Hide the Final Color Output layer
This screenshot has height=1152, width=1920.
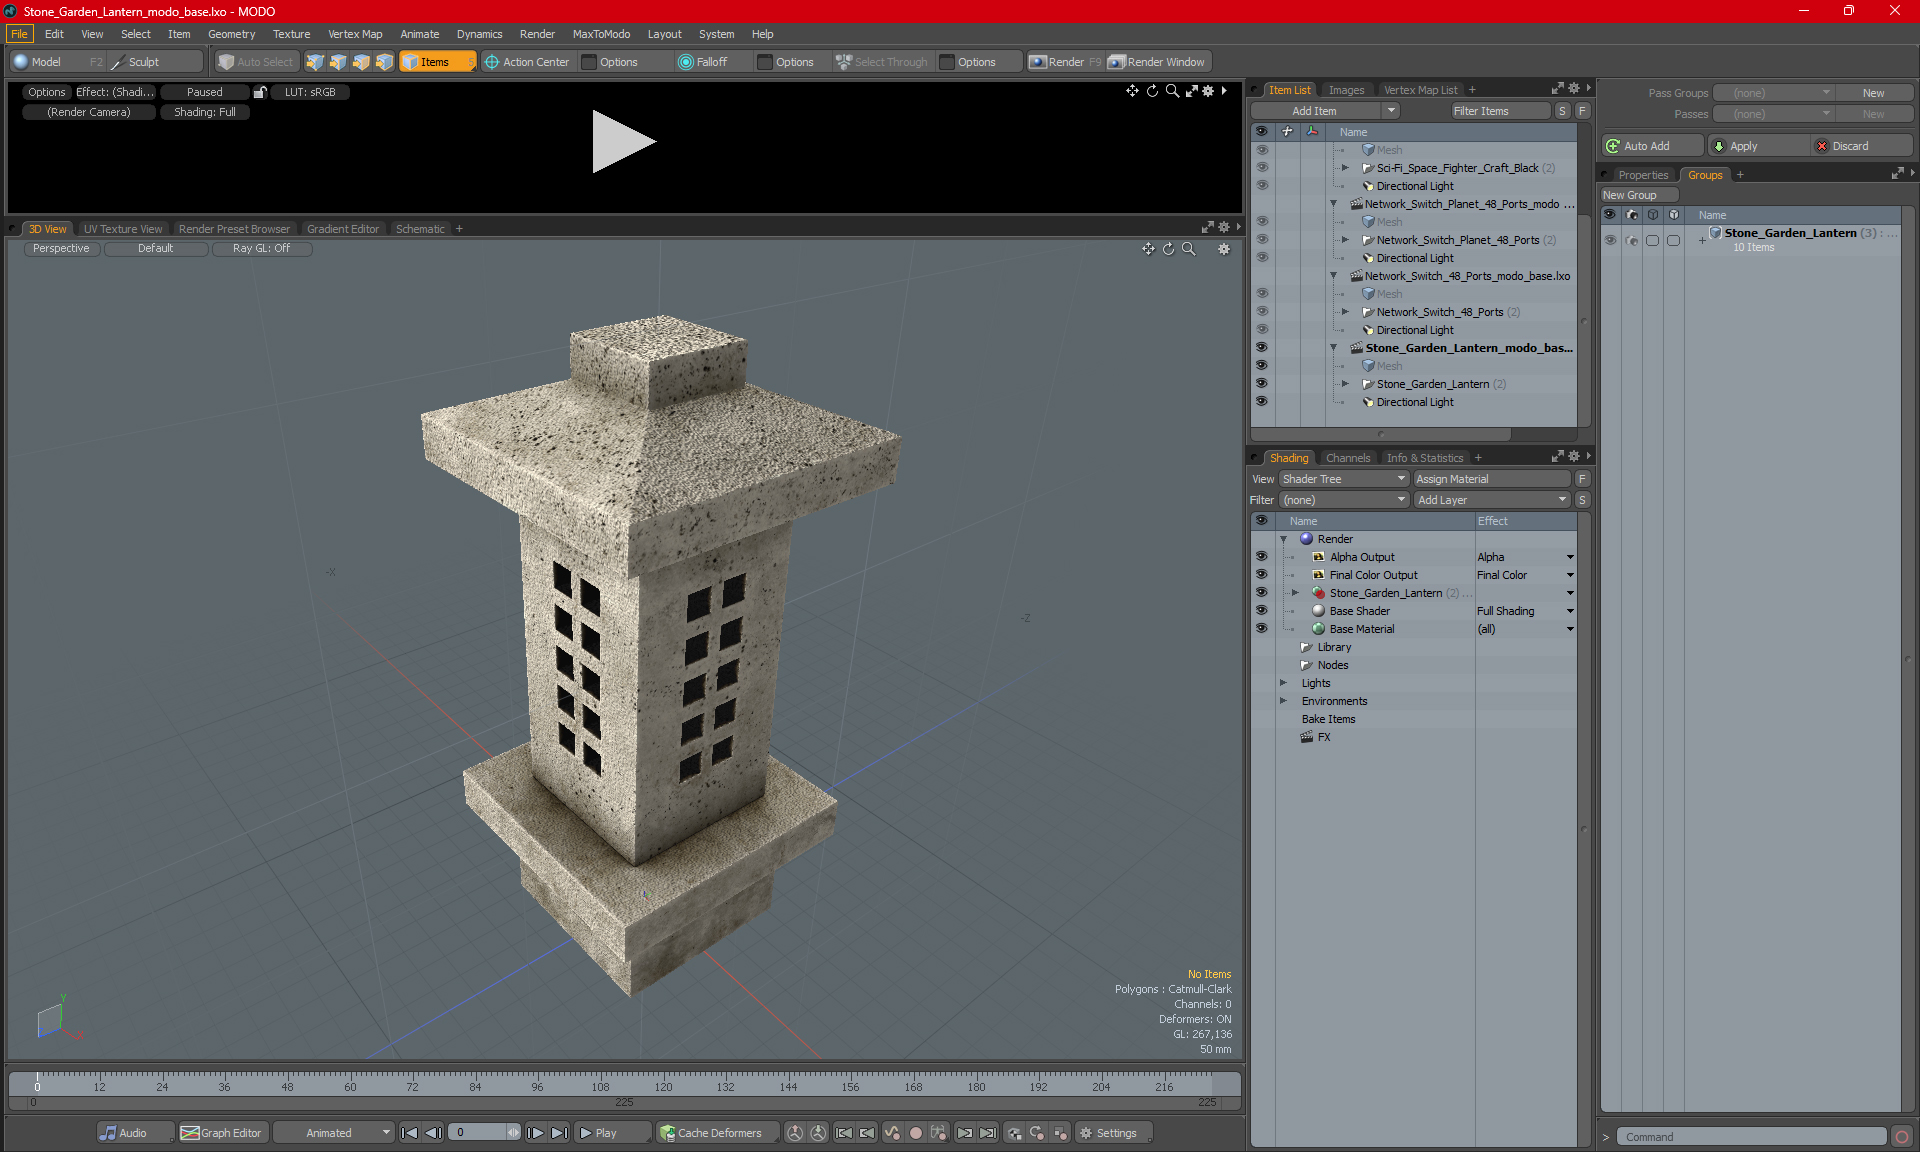[x=1261, y=575]
